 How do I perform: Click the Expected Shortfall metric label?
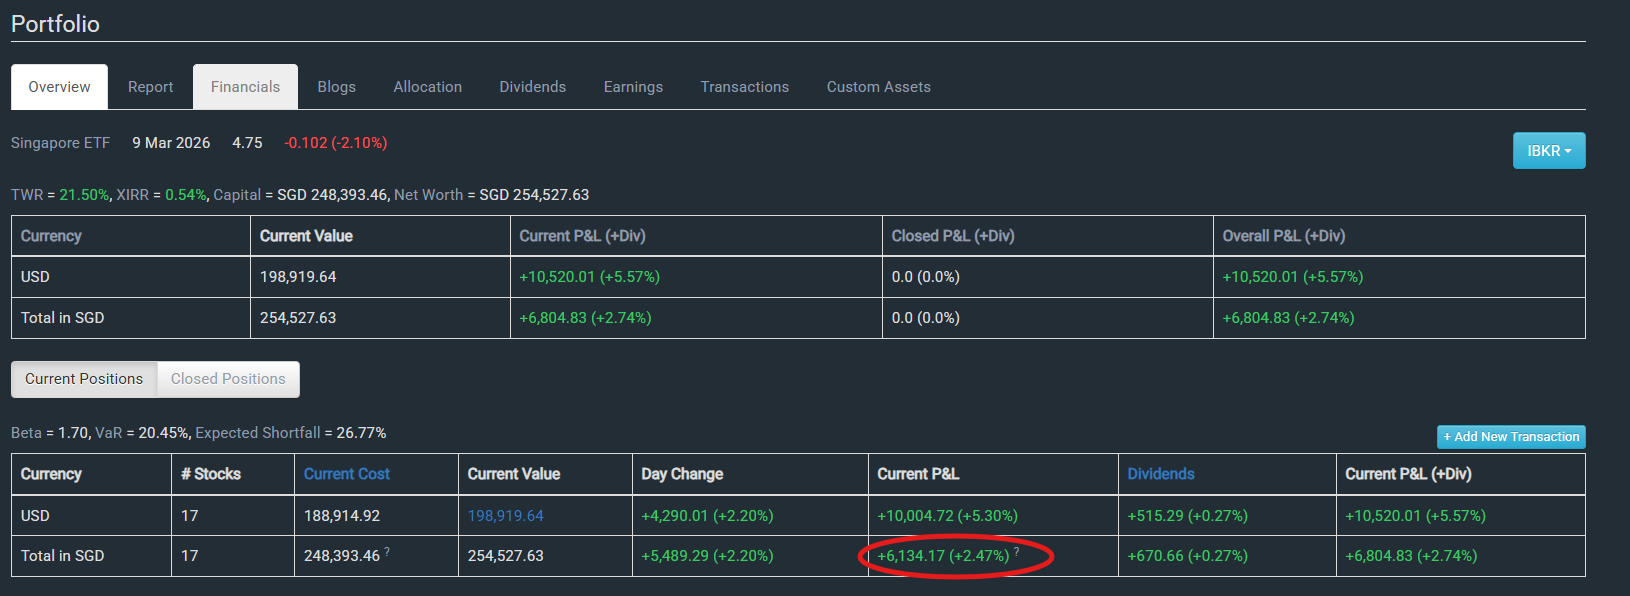click(257, 433)
